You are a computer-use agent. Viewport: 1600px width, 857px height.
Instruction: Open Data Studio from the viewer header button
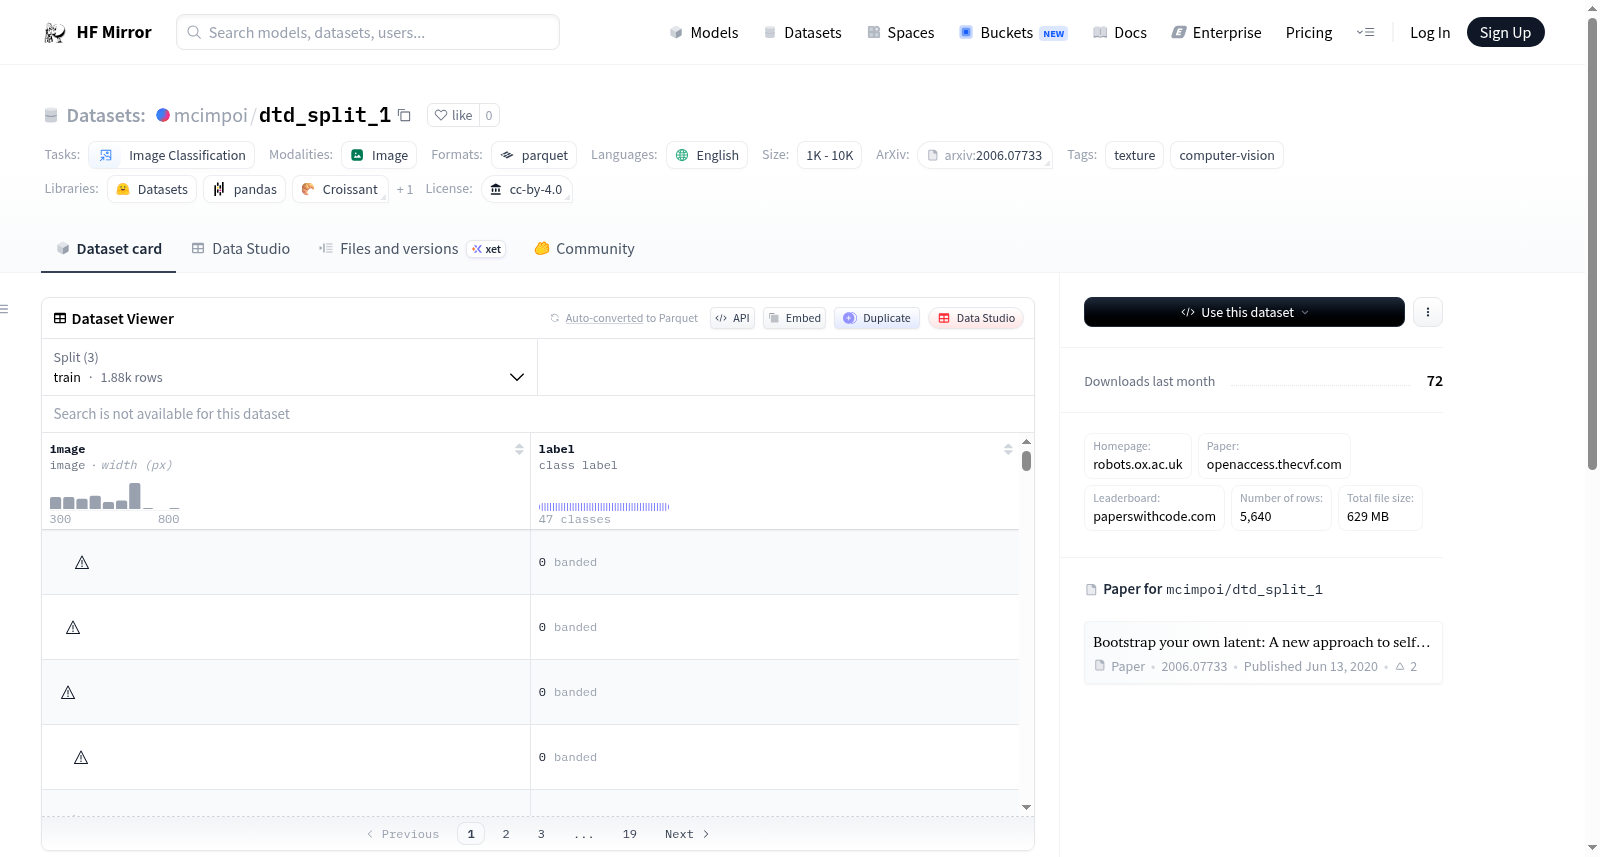pos(976,318)
